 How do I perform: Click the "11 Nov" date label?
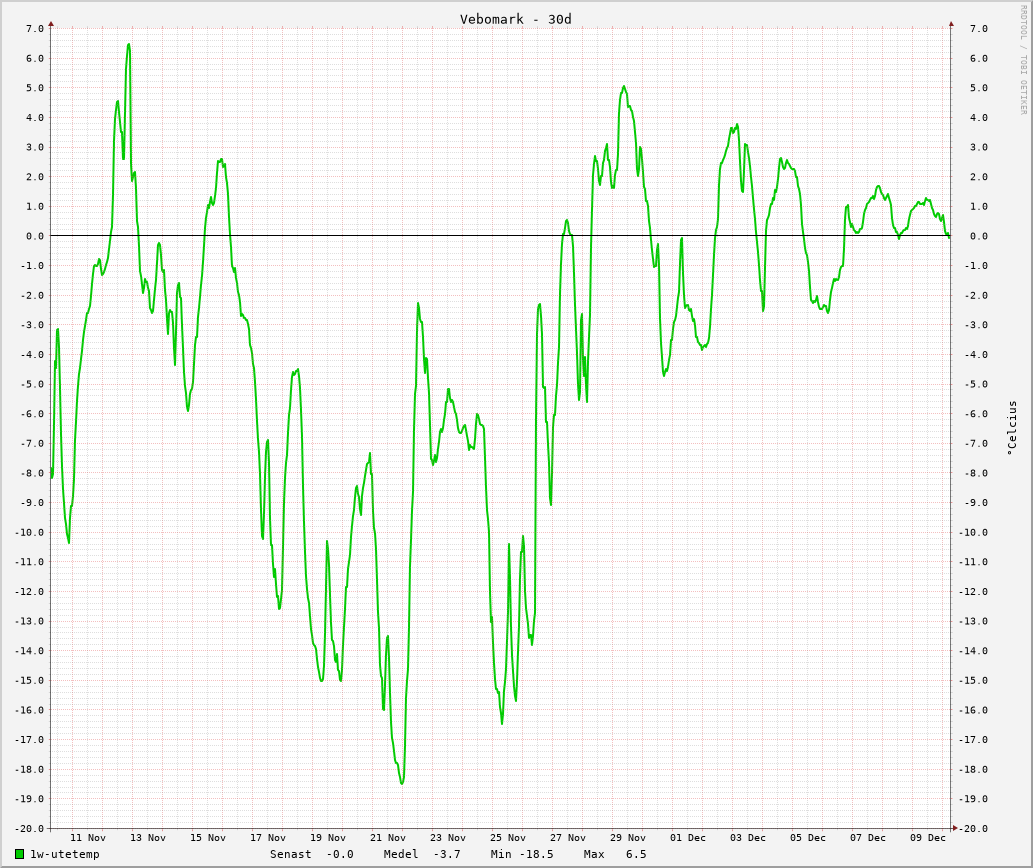88,838
